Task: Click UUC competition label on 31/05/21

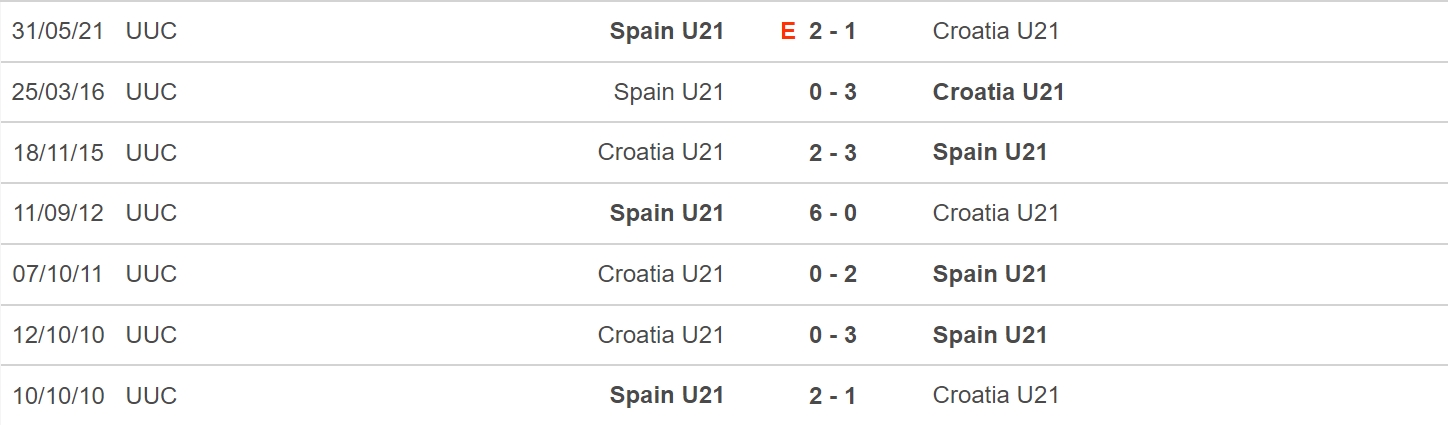Action: 151,31
